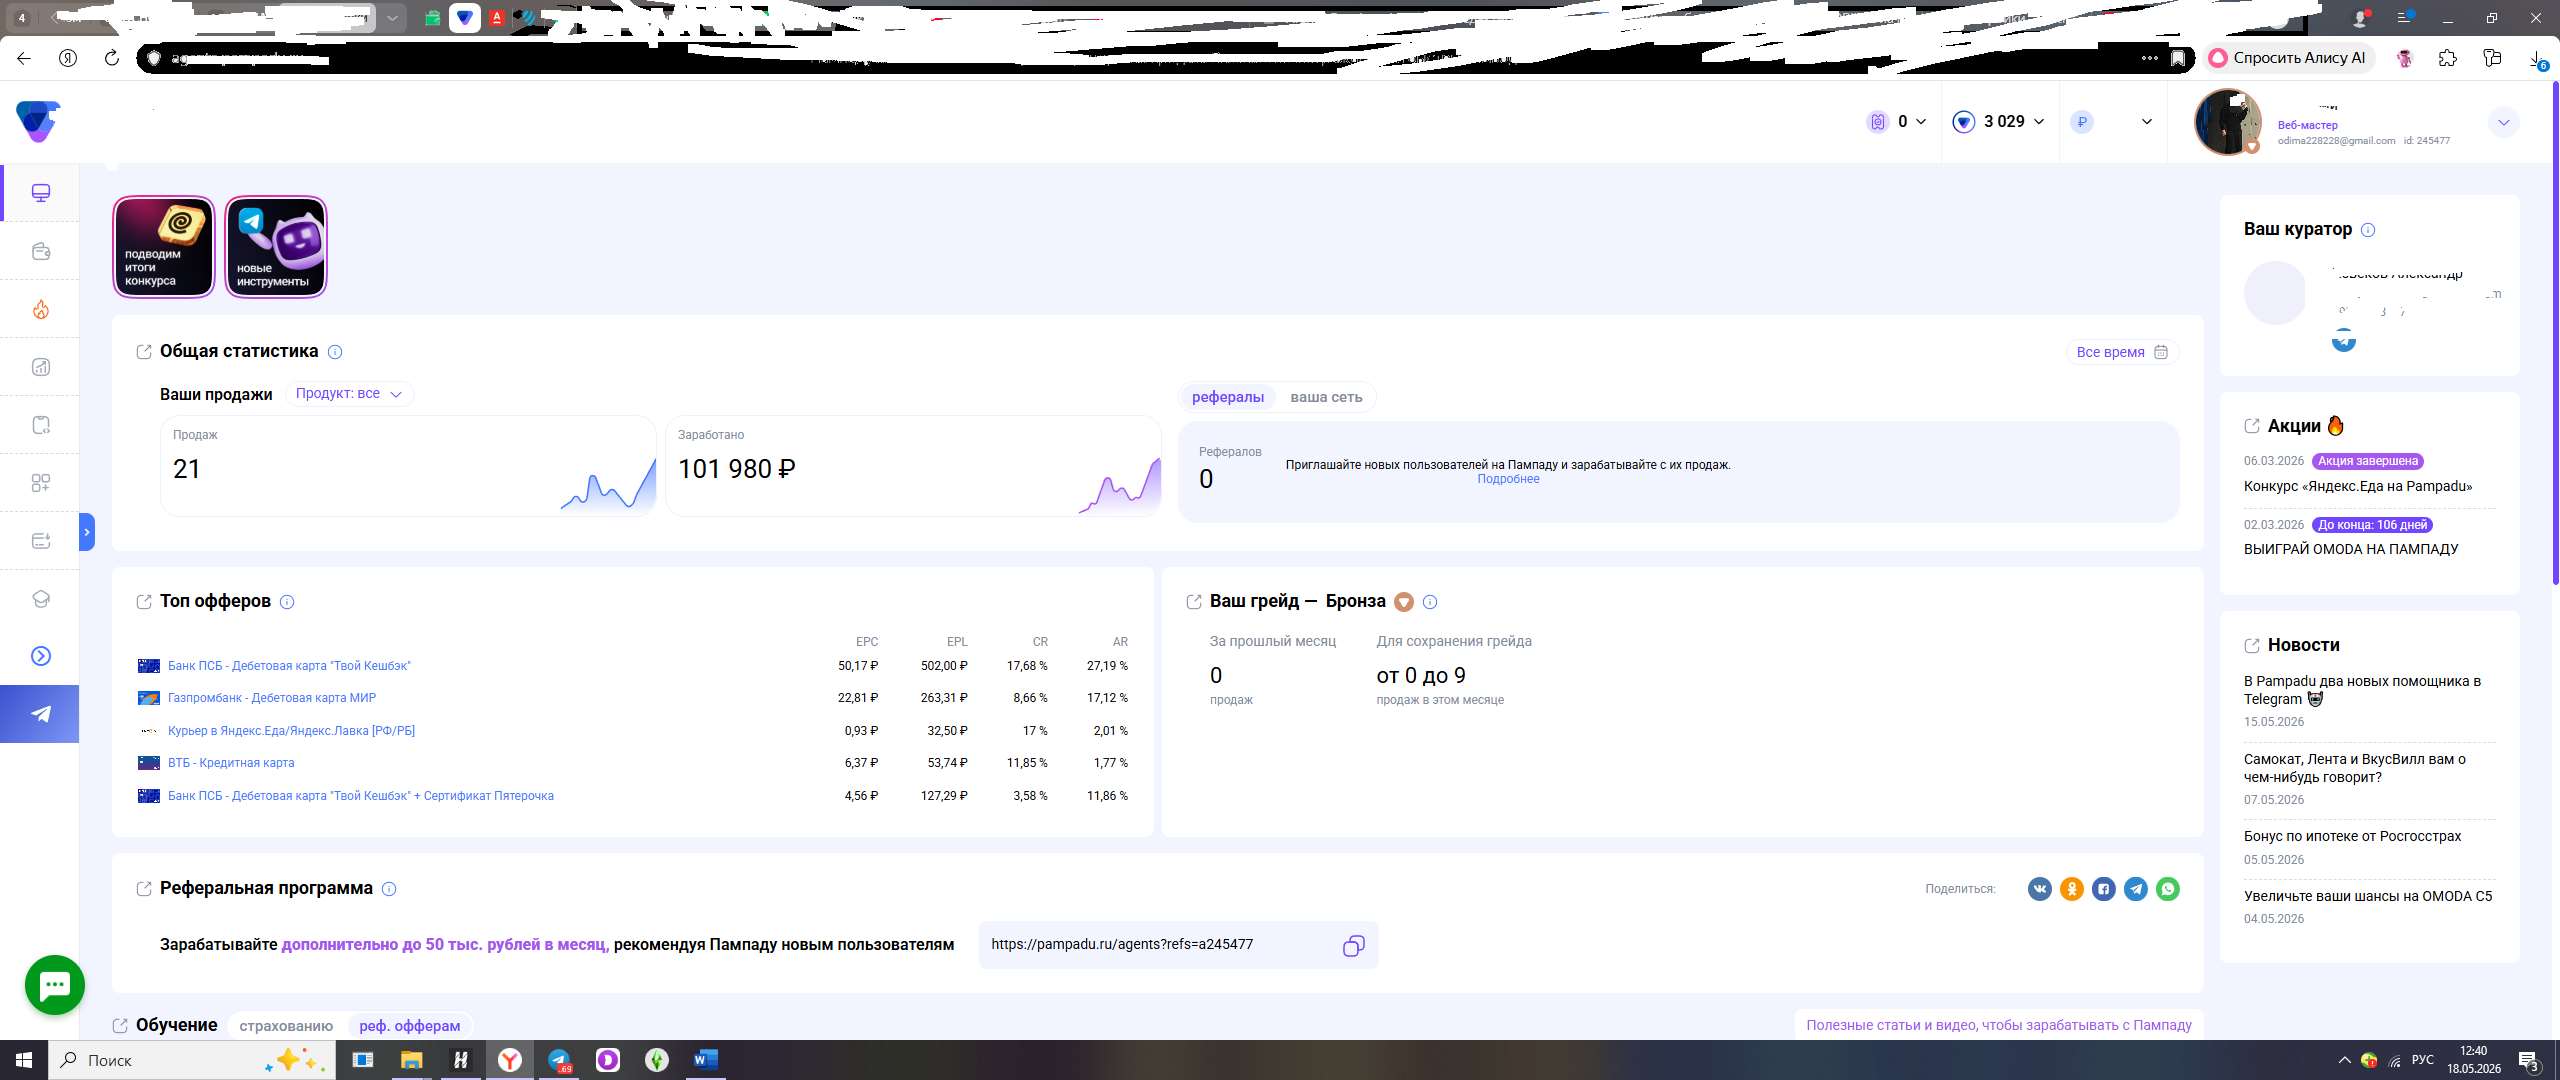
Task: Open the wallet icon in the sidebar
Action: click(x=41, y=251)
